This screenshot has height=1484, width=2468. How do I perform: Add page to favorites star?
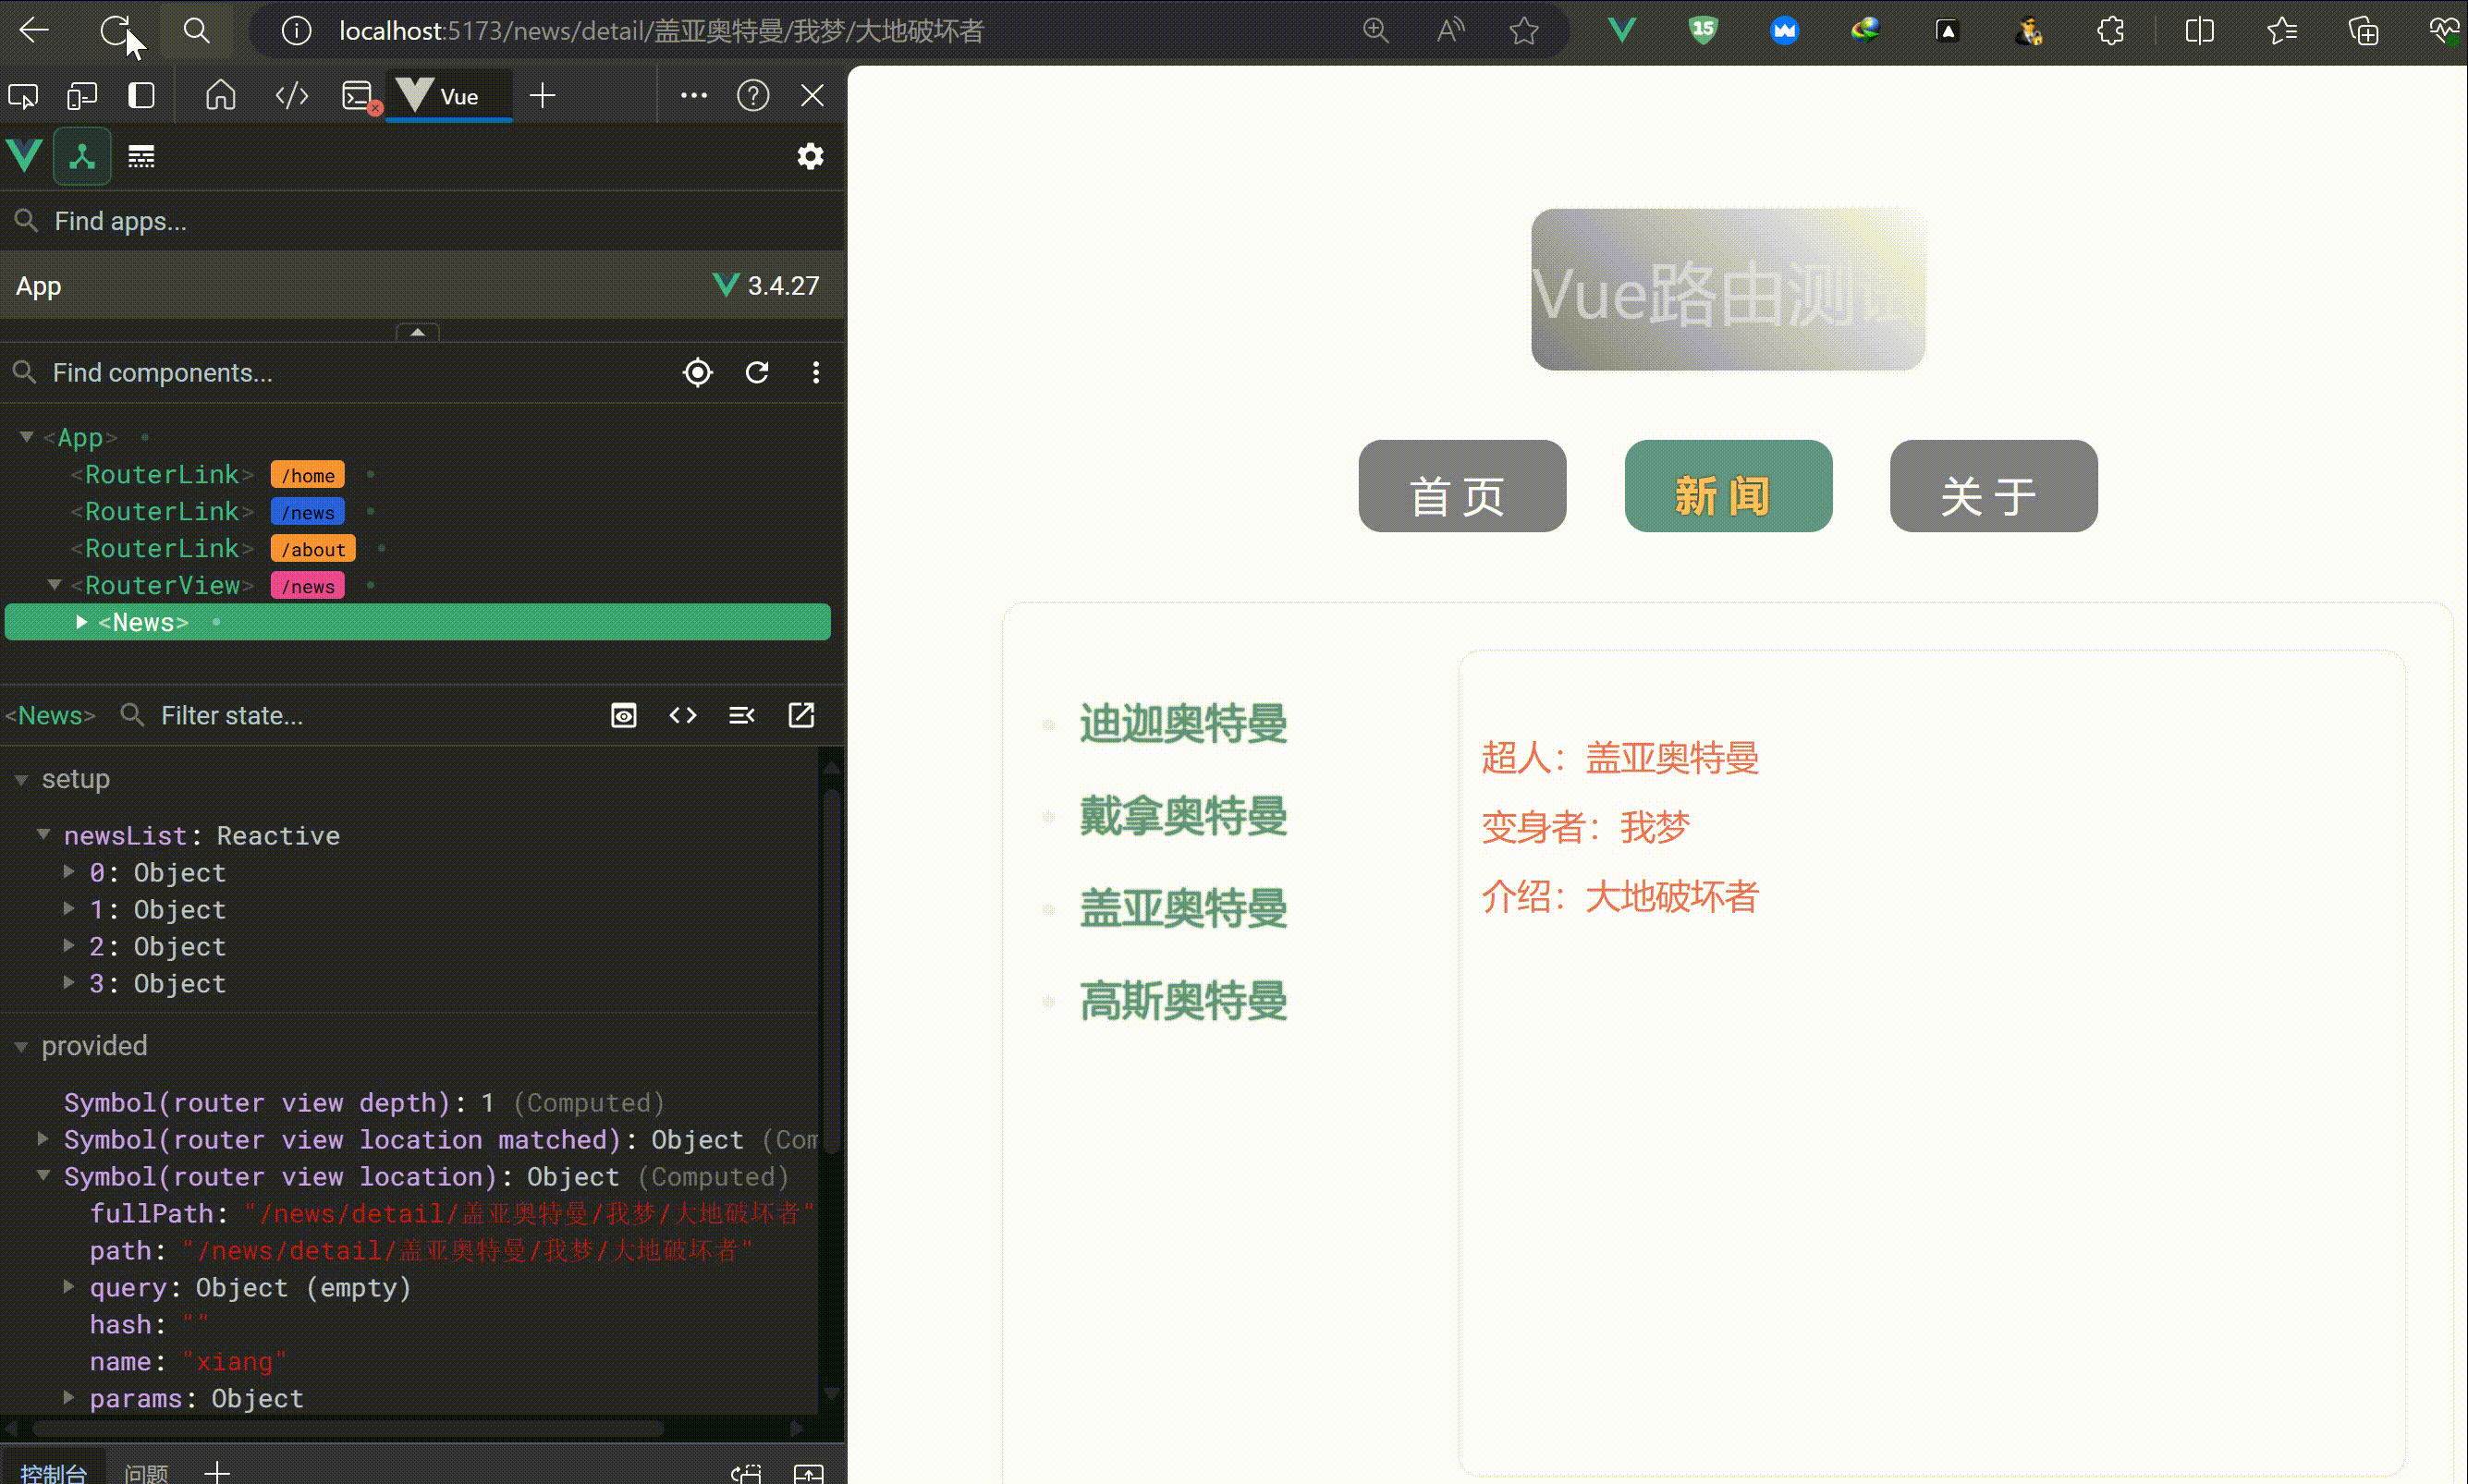point(1523,31)
